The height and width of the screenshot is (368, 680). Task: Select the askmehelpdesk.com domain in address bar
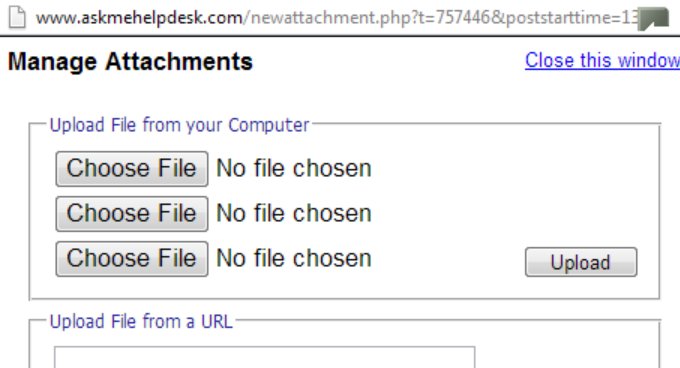140,18
